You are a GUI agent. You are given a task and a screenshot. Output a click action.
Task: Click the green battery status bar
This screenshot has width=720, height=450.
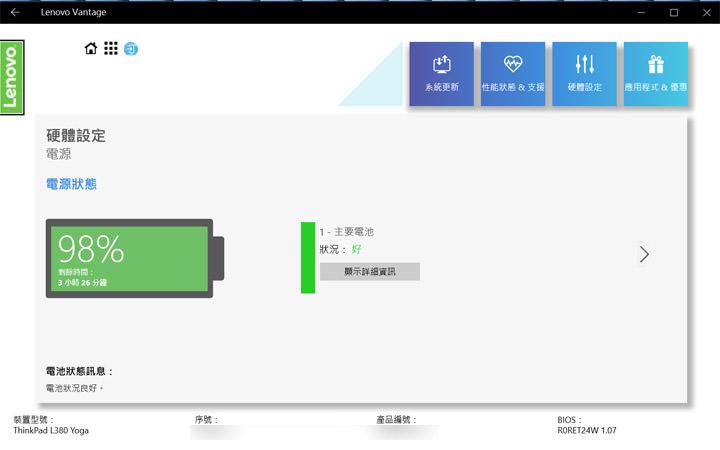pyautogui.click(x=308, y=258)
